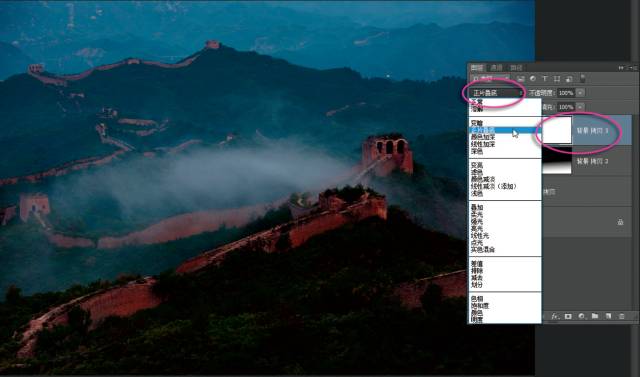Viewport: 640px width, 377px height.
Task: Open the layers panel flyout menu
Action: (633, 68)
